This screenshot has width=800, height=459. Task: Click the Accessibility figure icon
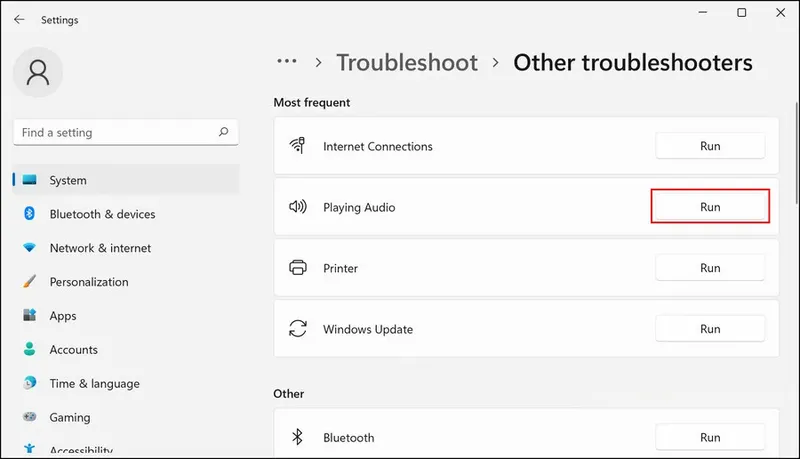pos(30,449)
